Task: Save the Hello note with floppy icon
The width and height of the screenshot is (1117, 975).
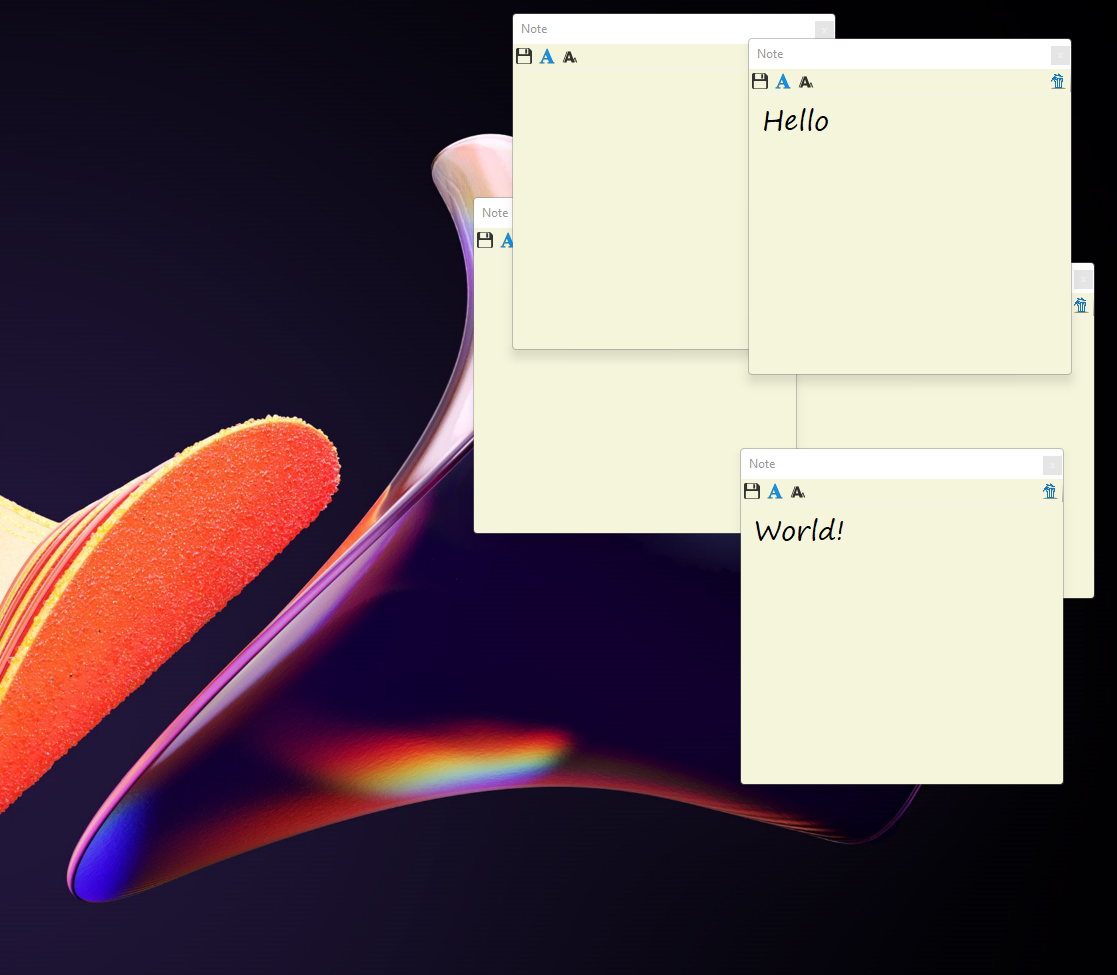Action: tap(760, 81)
